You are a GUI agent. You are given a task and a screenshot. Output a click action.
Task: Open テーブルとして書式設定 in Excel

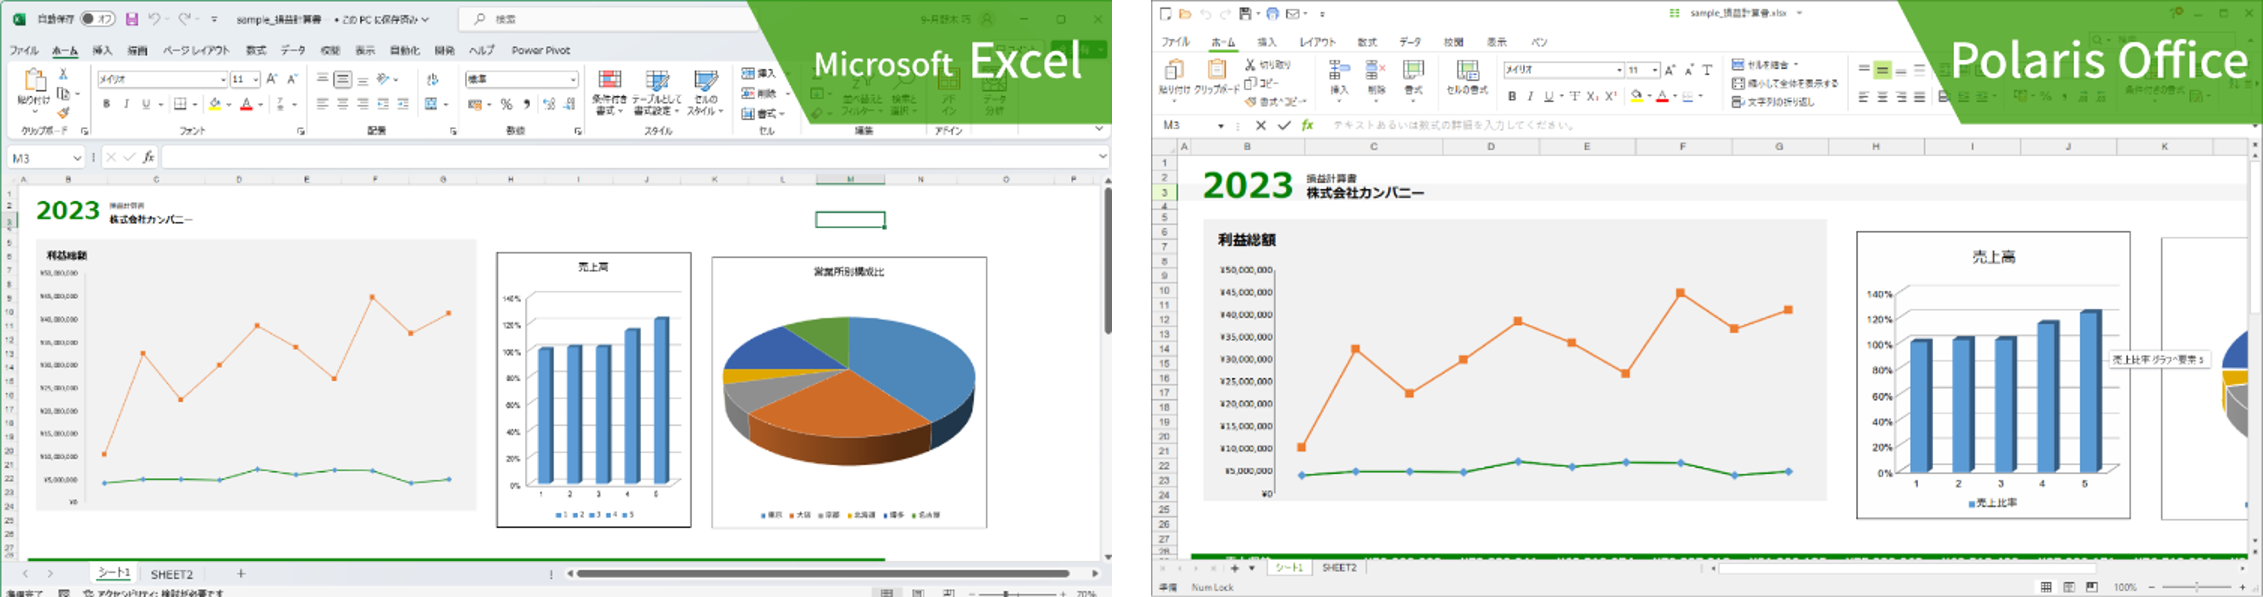(657, 92)
